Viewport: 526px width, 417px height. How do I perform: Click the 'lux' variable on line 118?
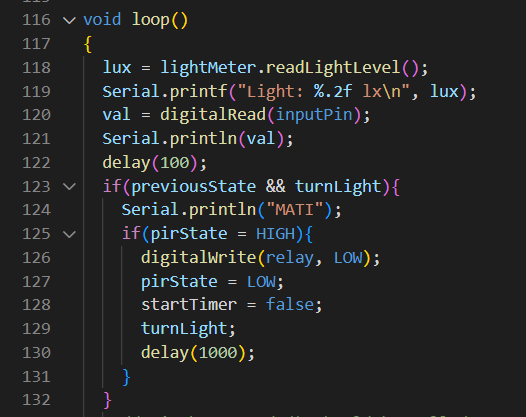coord(117,67)
